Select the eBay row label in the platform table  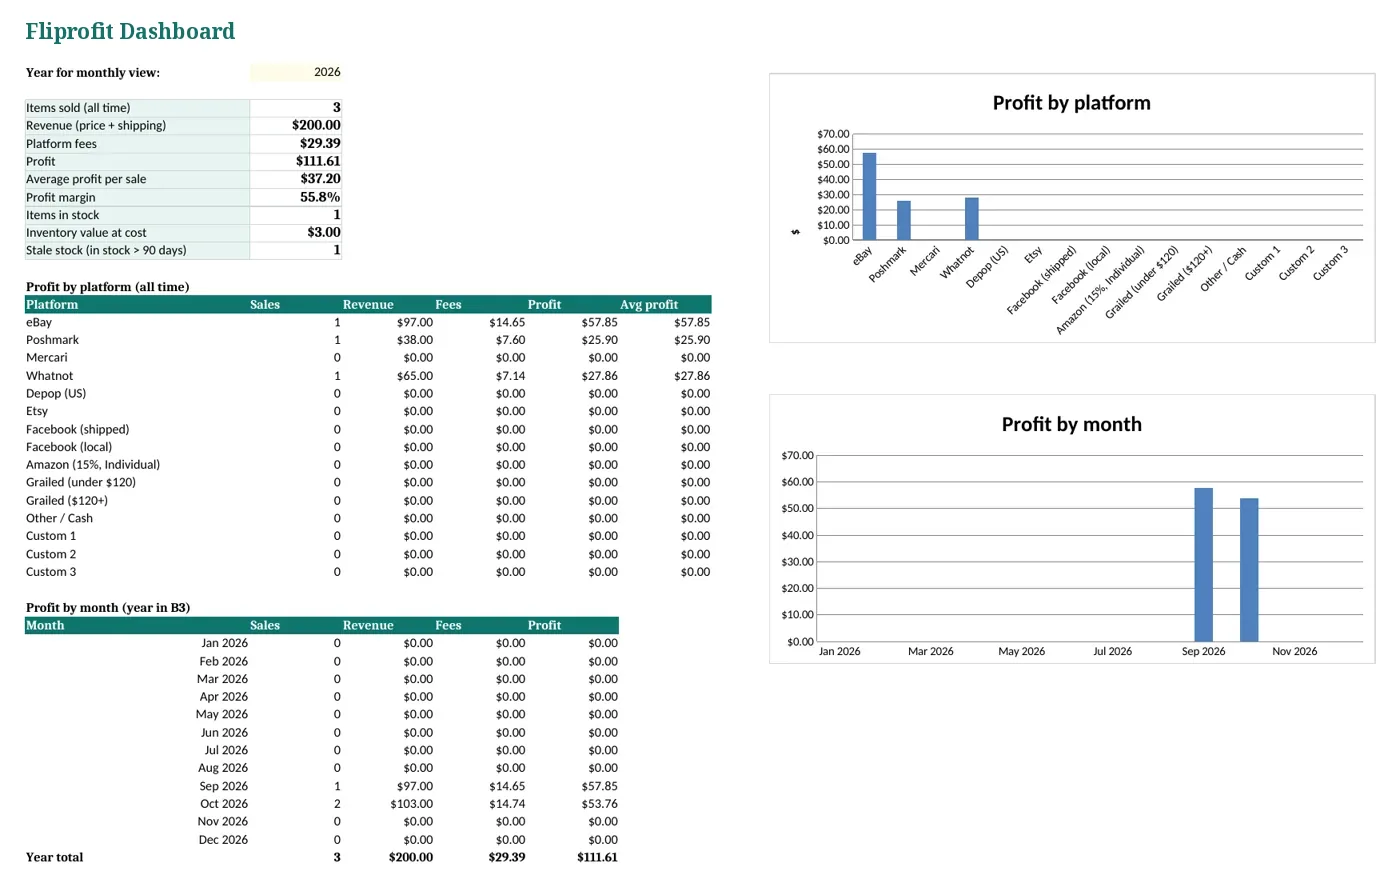coord(39,322)
